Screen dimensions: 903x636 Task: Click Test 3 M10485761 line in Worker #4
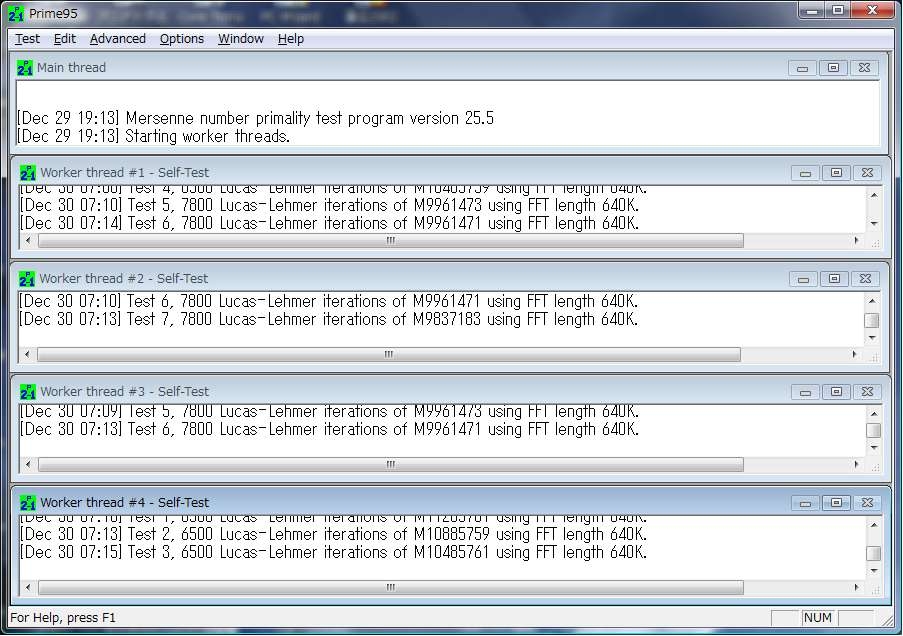click(333, 552)
